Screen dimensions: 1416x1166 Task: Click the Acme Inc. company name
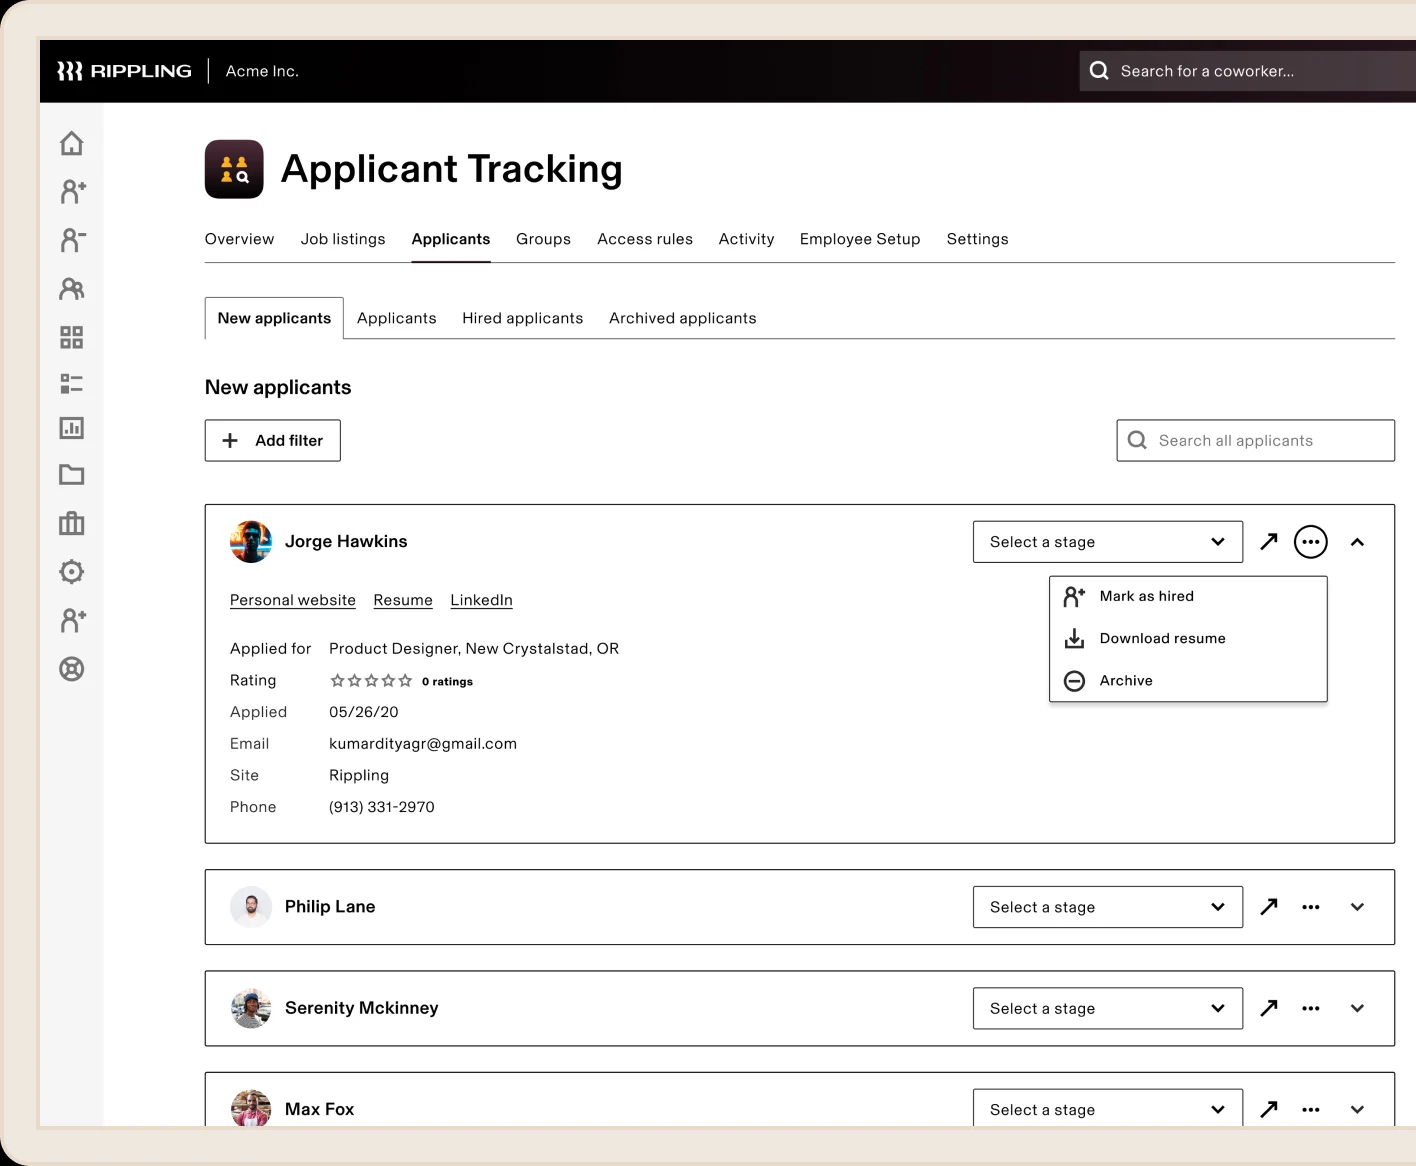(x=262, y=71)
